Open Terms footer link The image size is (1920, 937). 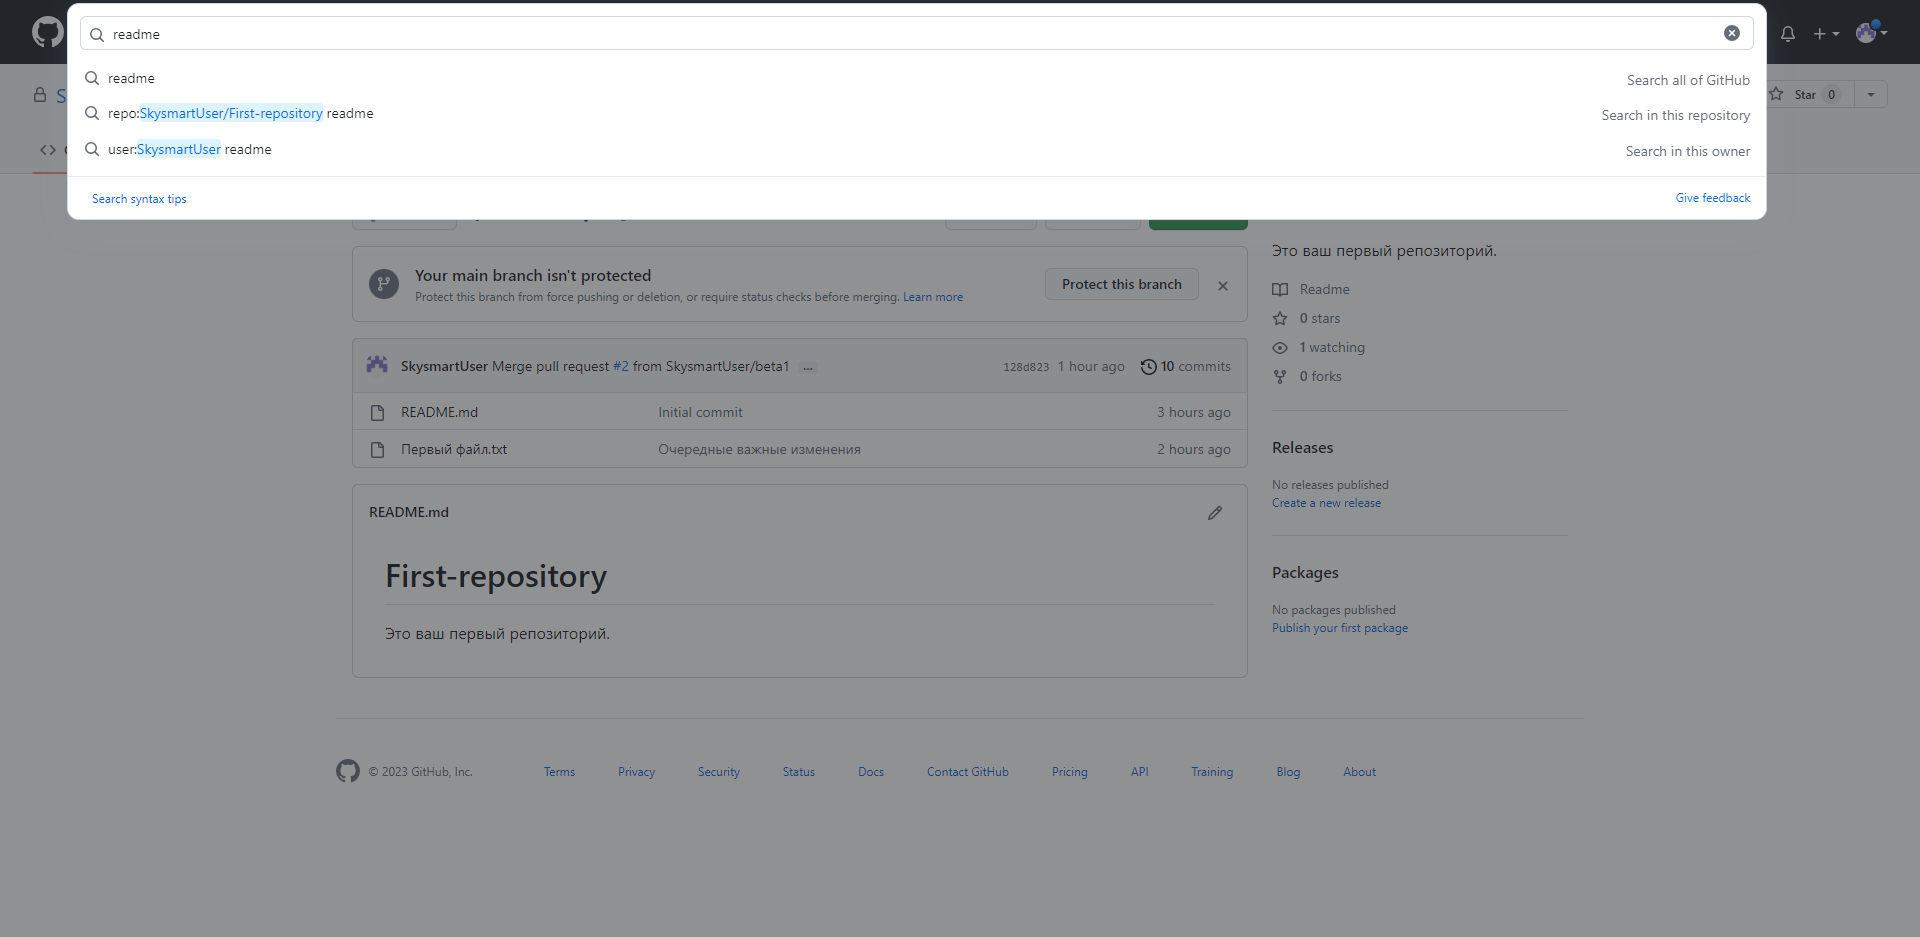pyautogui.click(x=559, y=772)
